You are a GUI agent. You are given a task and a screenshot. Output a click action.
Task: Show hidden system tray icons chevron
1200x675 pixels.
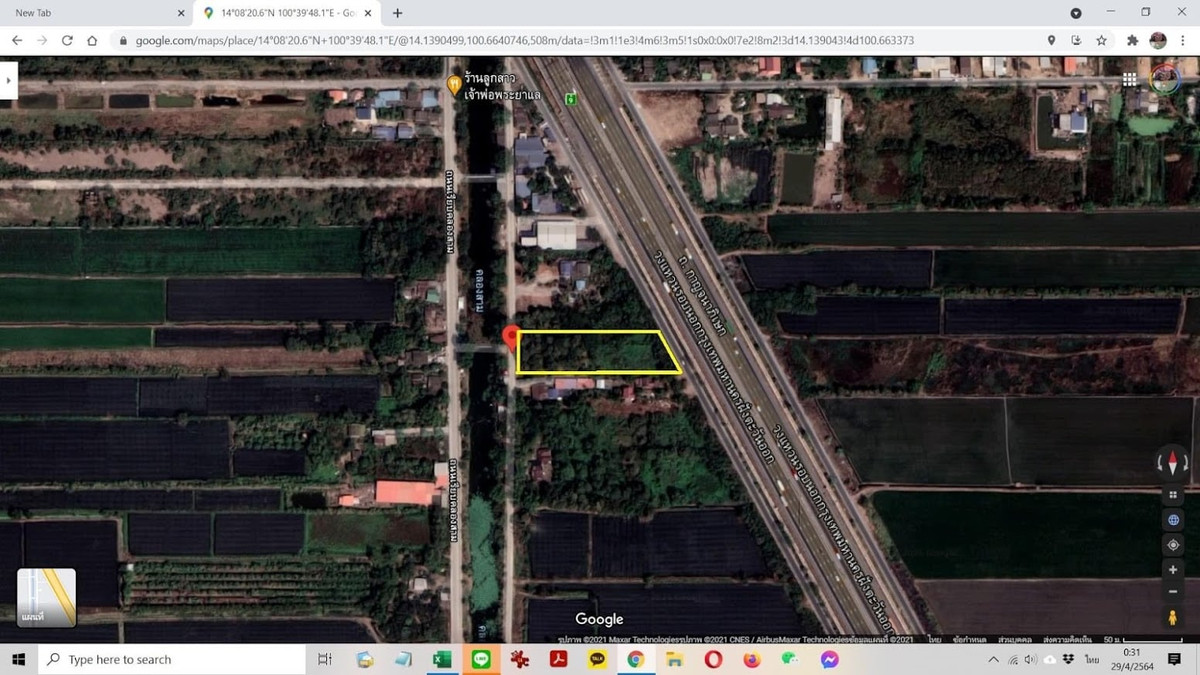(993, 659)
